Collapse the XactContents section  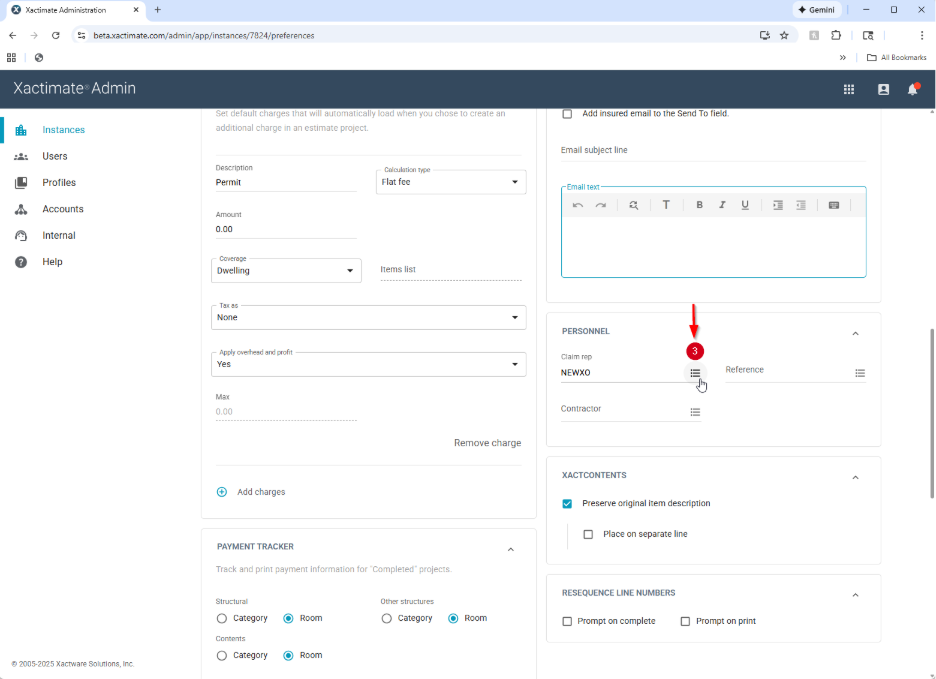[x=855, y=477]
